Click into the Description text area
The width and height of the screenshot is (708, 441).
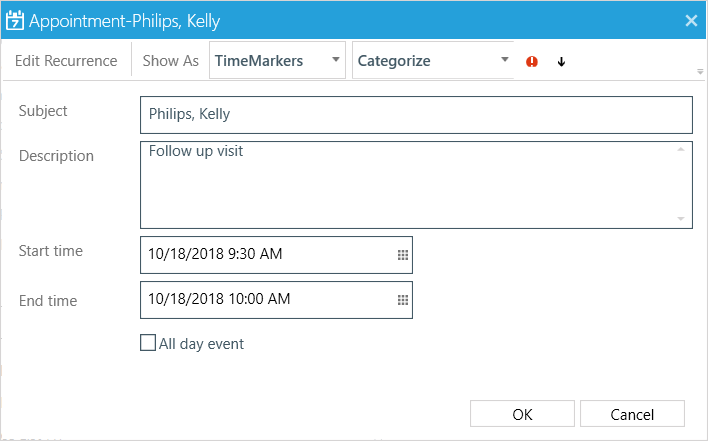pos(416,185)
